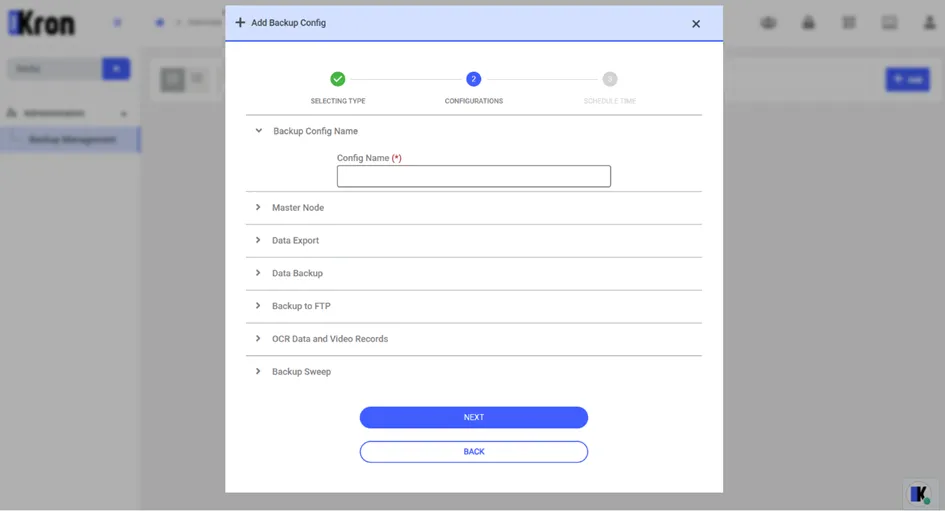Click the SCHEDULE TIME step label
Screen dimensions: 945x511
click(610, 101)
